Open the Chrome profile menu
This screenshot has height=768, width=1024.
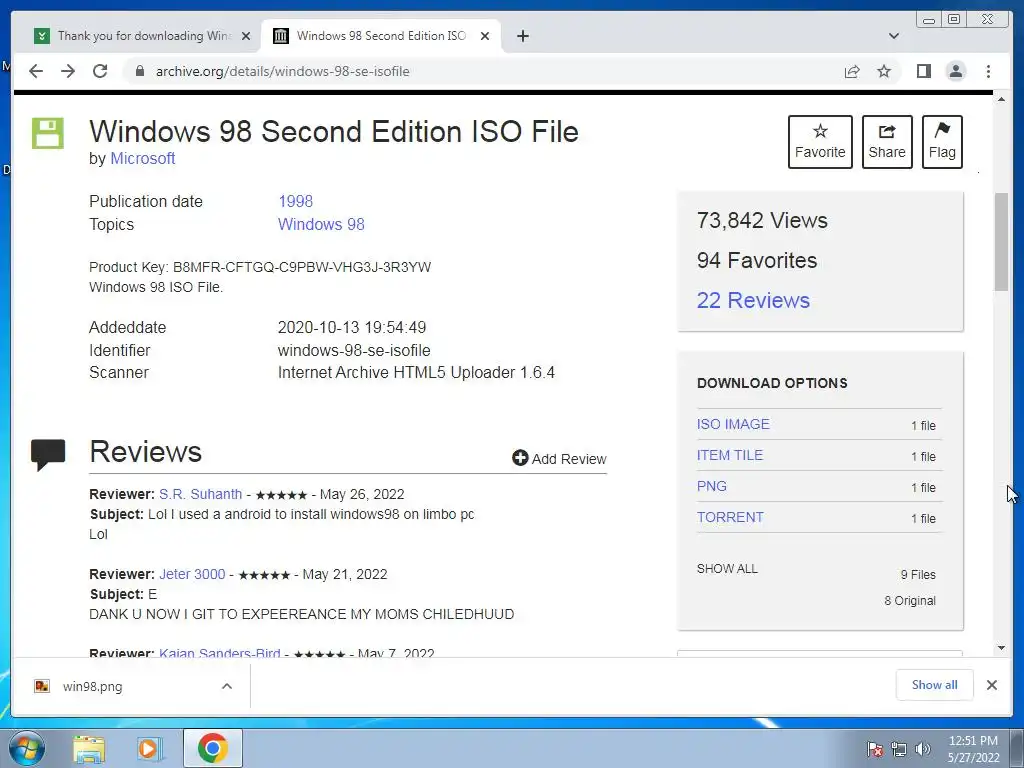[x=955, y=71]
